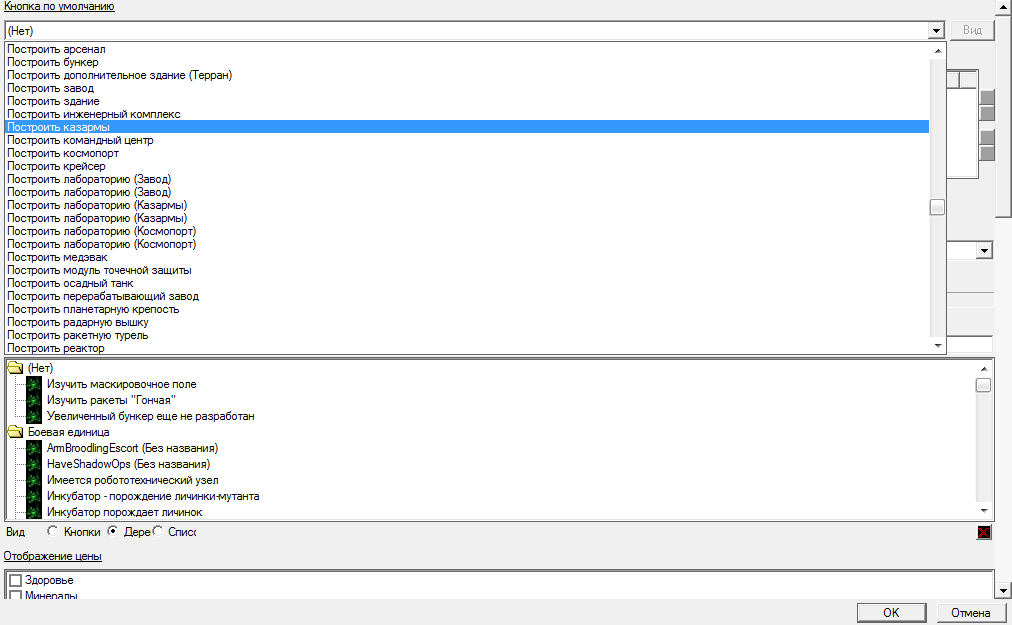Viewport: 1012px width, 625px height.
Task: Click the icon beside "Изучить маскировочное поле"
Action: (x=34, y=384)
